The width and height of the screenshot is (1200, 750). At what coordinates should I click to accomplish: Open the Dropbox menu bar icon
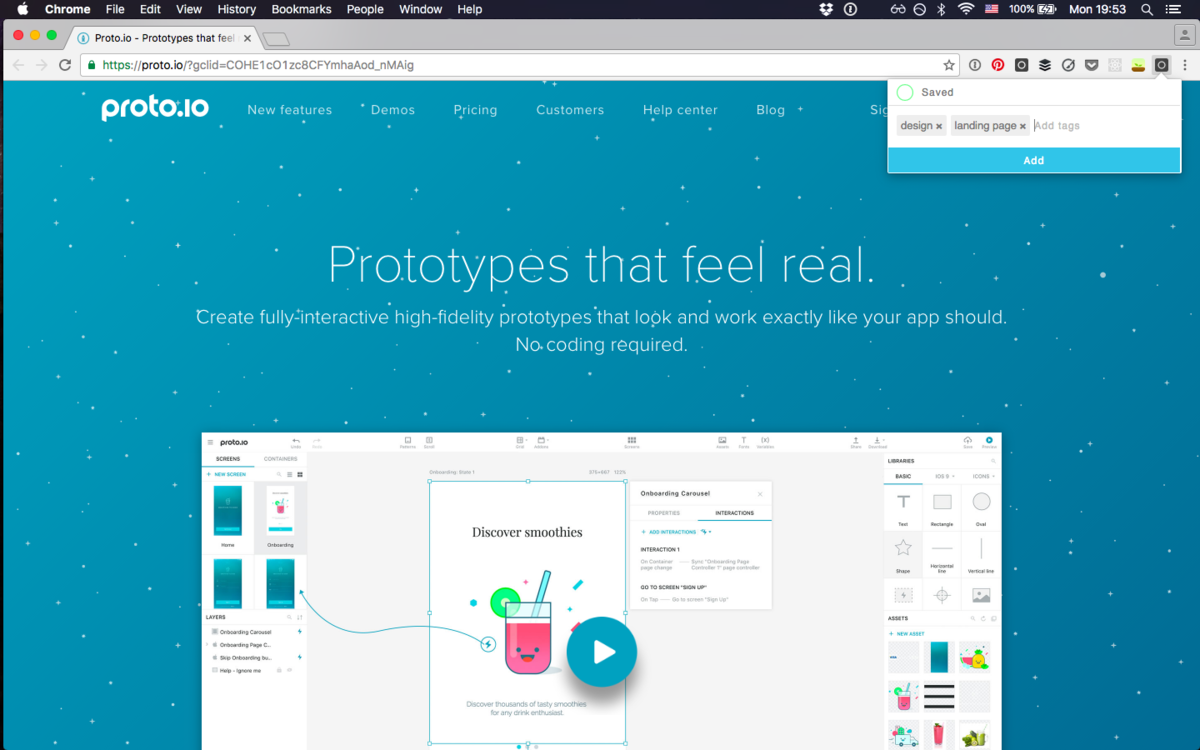[x=826, y=9]
